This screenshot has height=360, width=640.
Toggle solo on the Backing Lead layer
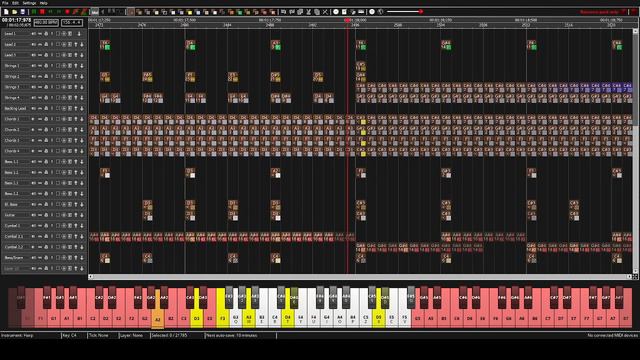(x=52, y=108)
